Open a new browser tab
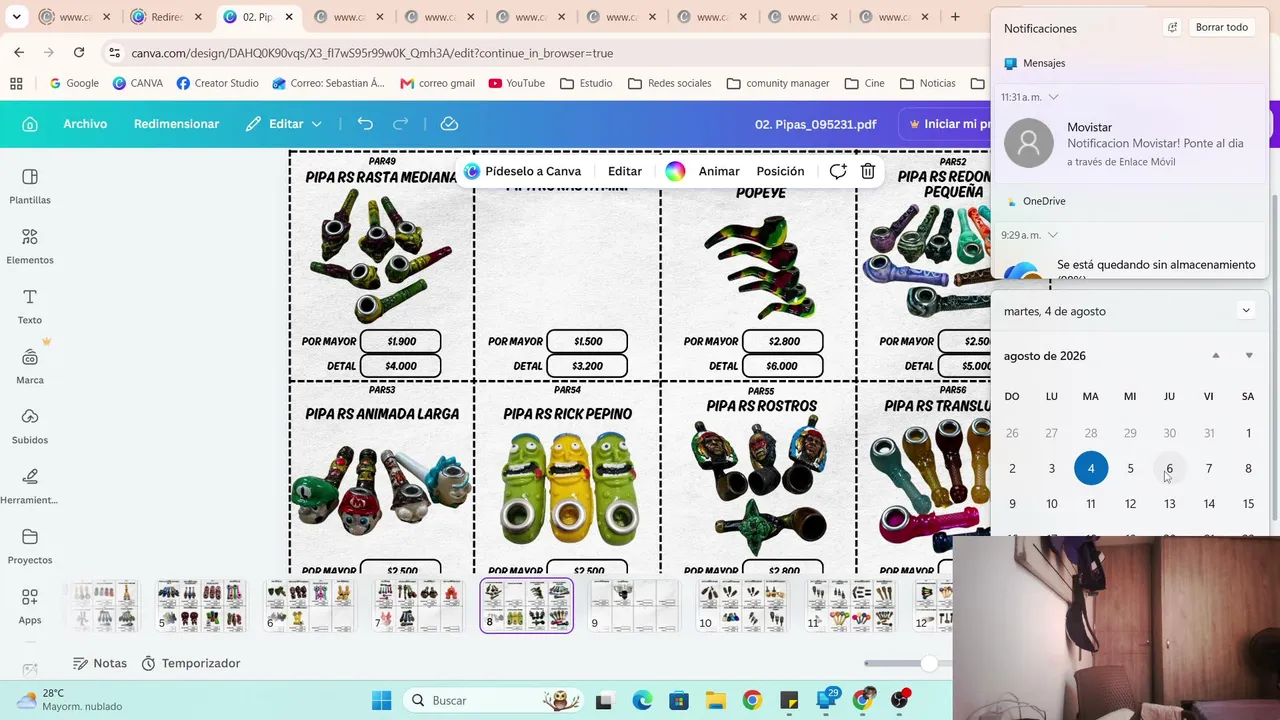 pyautogui.click(x=955, y=17)
